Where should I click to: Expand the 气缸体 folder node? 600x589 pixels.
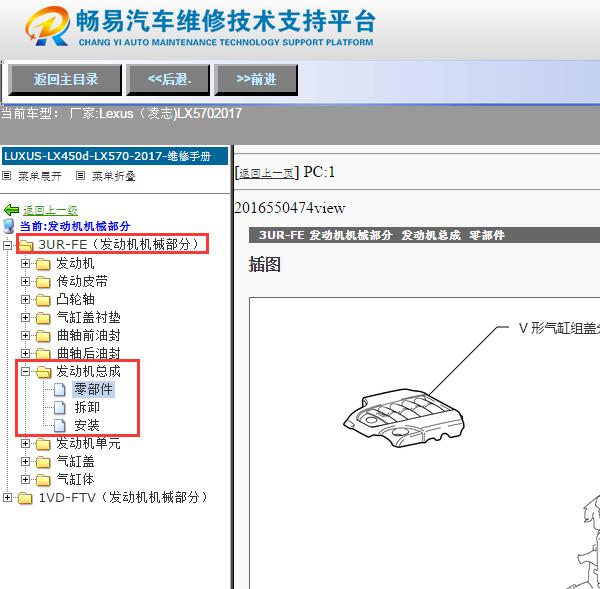pyautogui.click(x=25, y=479)
